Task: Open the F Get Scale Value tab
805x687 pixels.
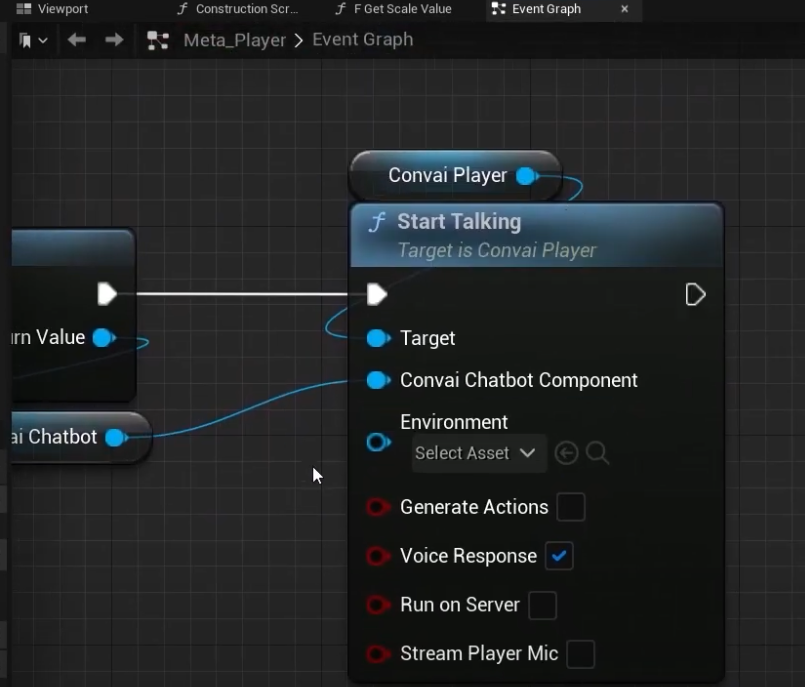Action: [x=394, y=9]
